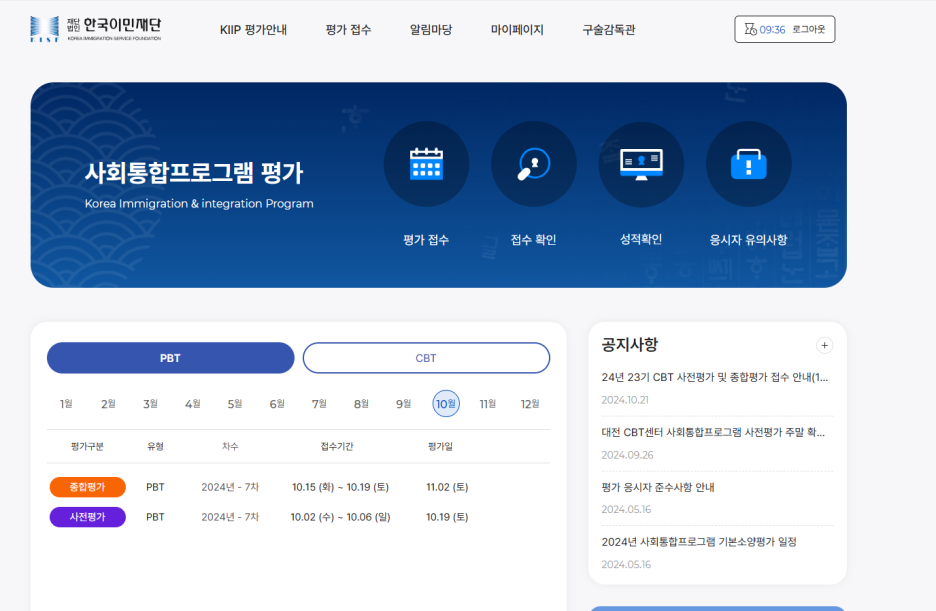Open notice 평가 응시자 준수사항 안내
936x611 pixels.
pyautogui.click(x=658, y=487)
